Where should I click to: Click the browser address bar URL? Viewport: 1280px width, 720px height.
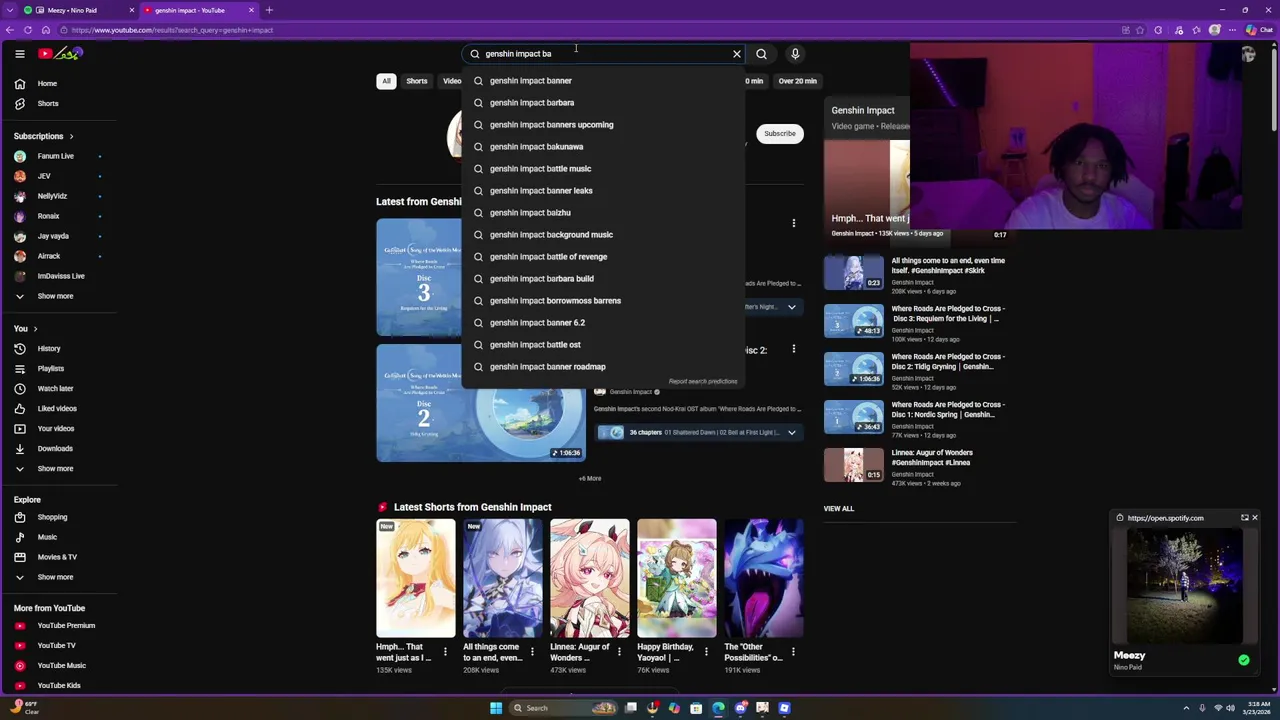coord(172,30)
